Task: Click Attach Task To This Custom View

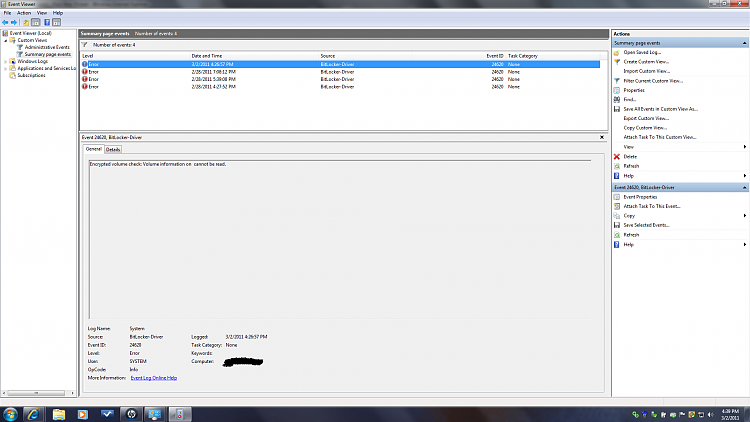Action: pos(660,137)
